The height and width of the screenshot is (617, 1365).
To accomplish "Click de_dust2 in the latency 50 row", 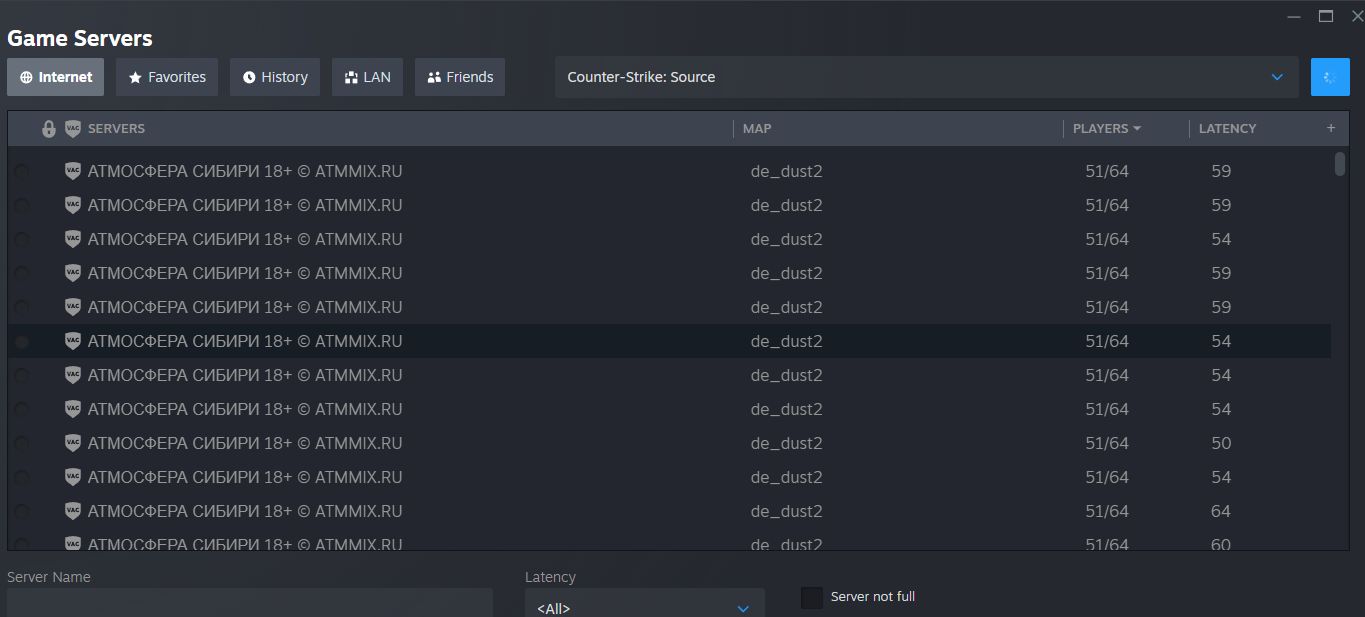I will pos(786,443).
